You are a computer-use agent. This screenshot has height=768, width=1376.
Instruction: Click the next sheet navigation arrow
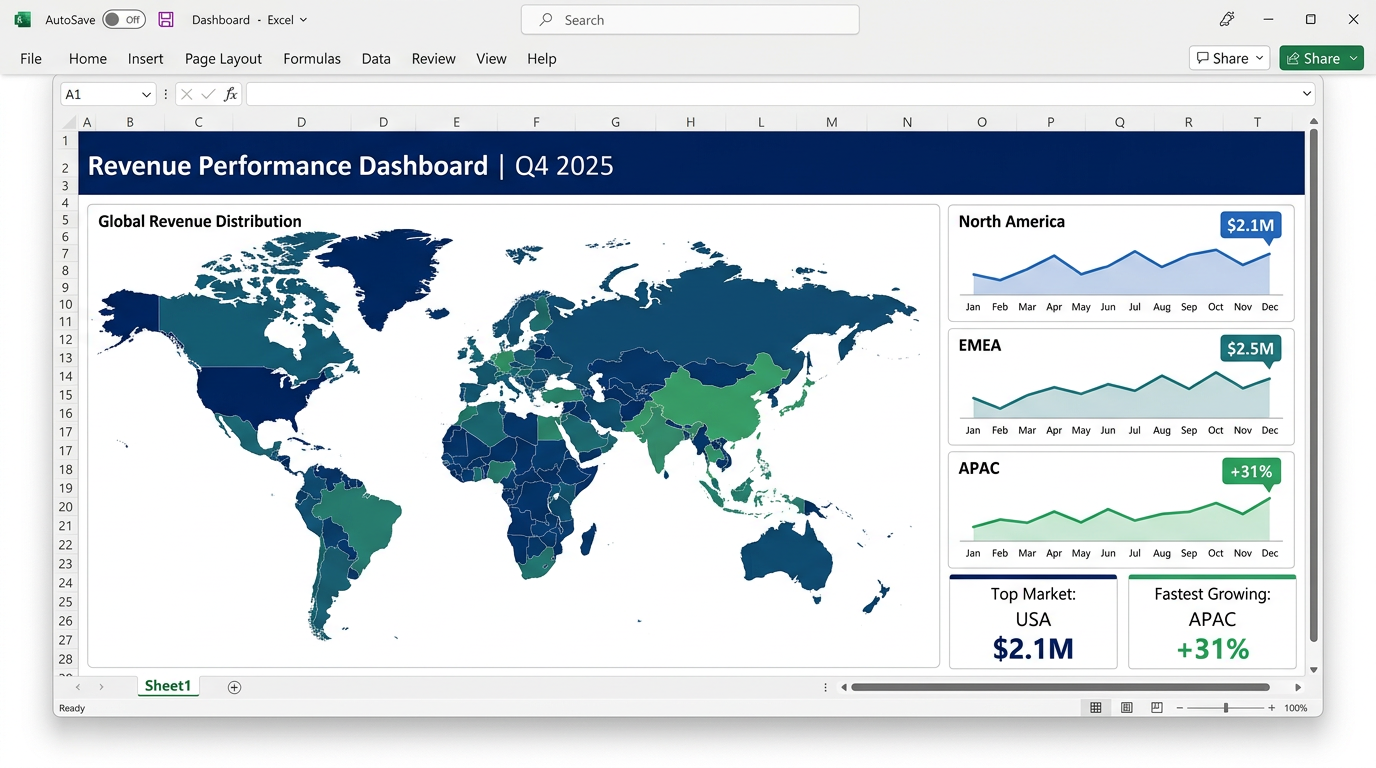click(101, 687)
